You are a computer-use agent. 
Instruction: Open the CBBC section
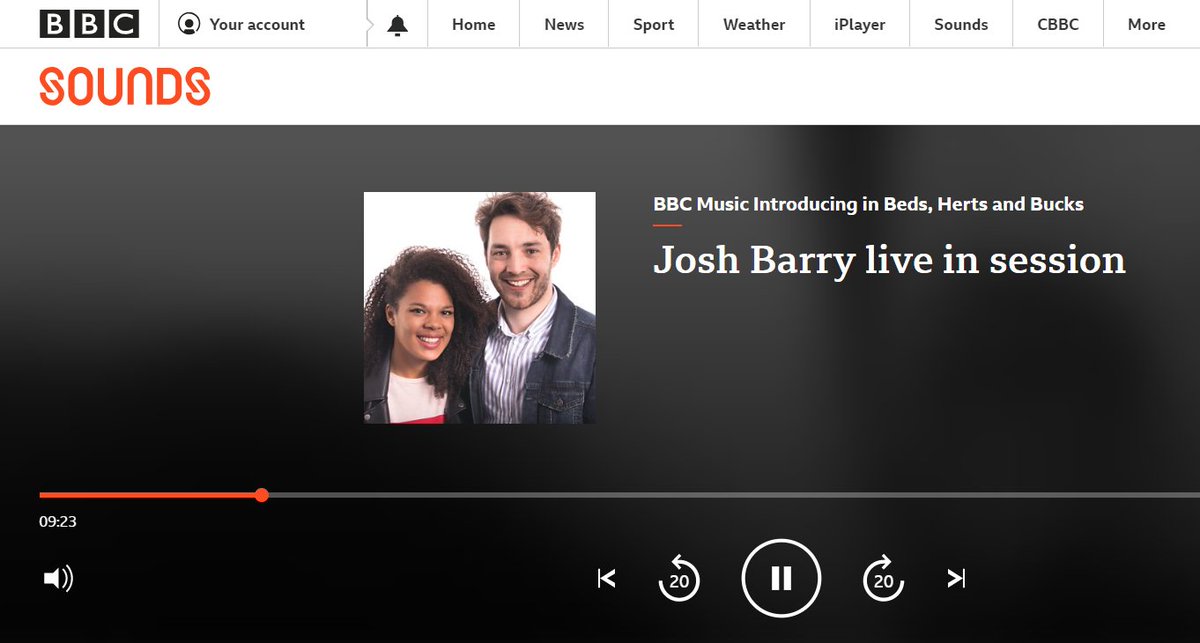point(1057,24)
